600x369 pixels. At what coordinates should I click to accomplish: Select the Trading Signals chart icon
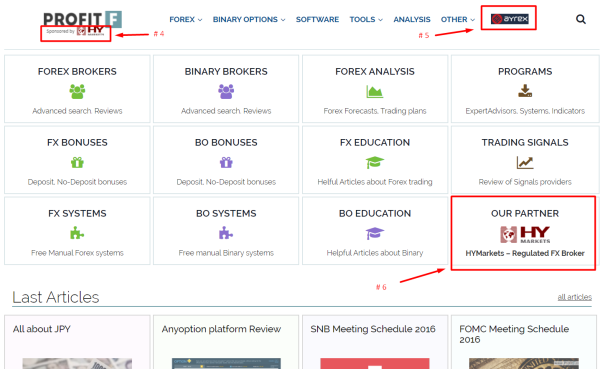(525, 163)
